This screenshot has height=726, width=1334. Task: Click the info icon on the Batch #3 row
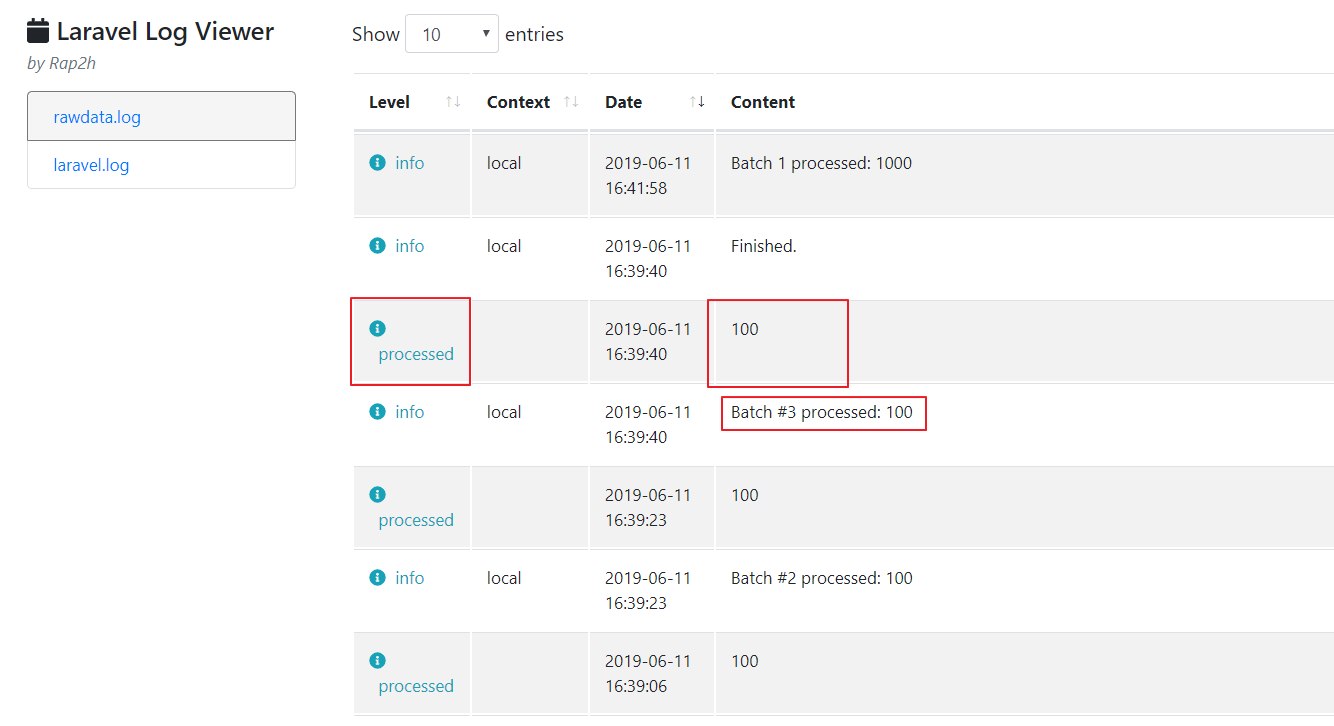[377, 411]
